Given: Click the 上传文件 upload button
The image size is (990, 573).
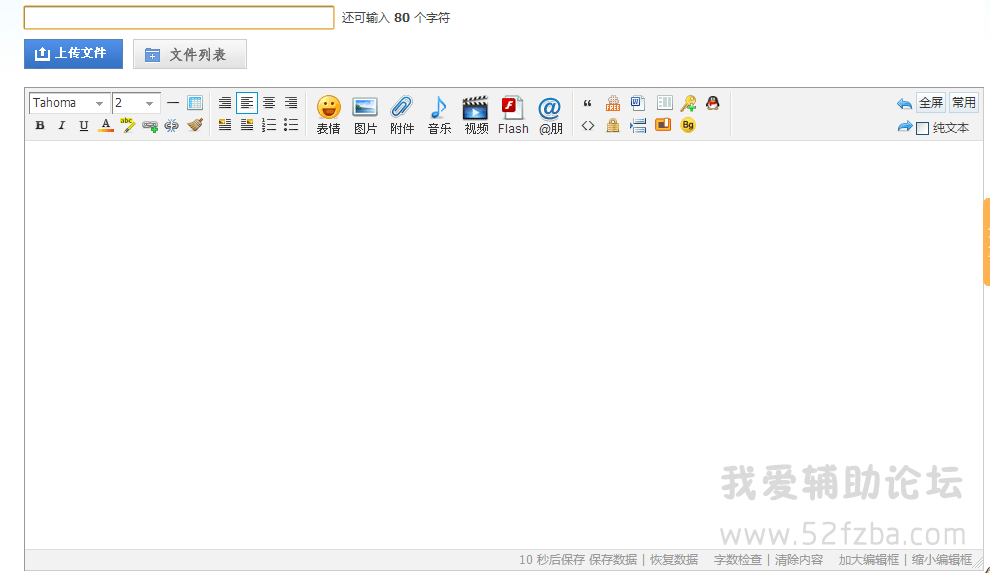Looking at the screenshot, I should [x=73, y=54].
